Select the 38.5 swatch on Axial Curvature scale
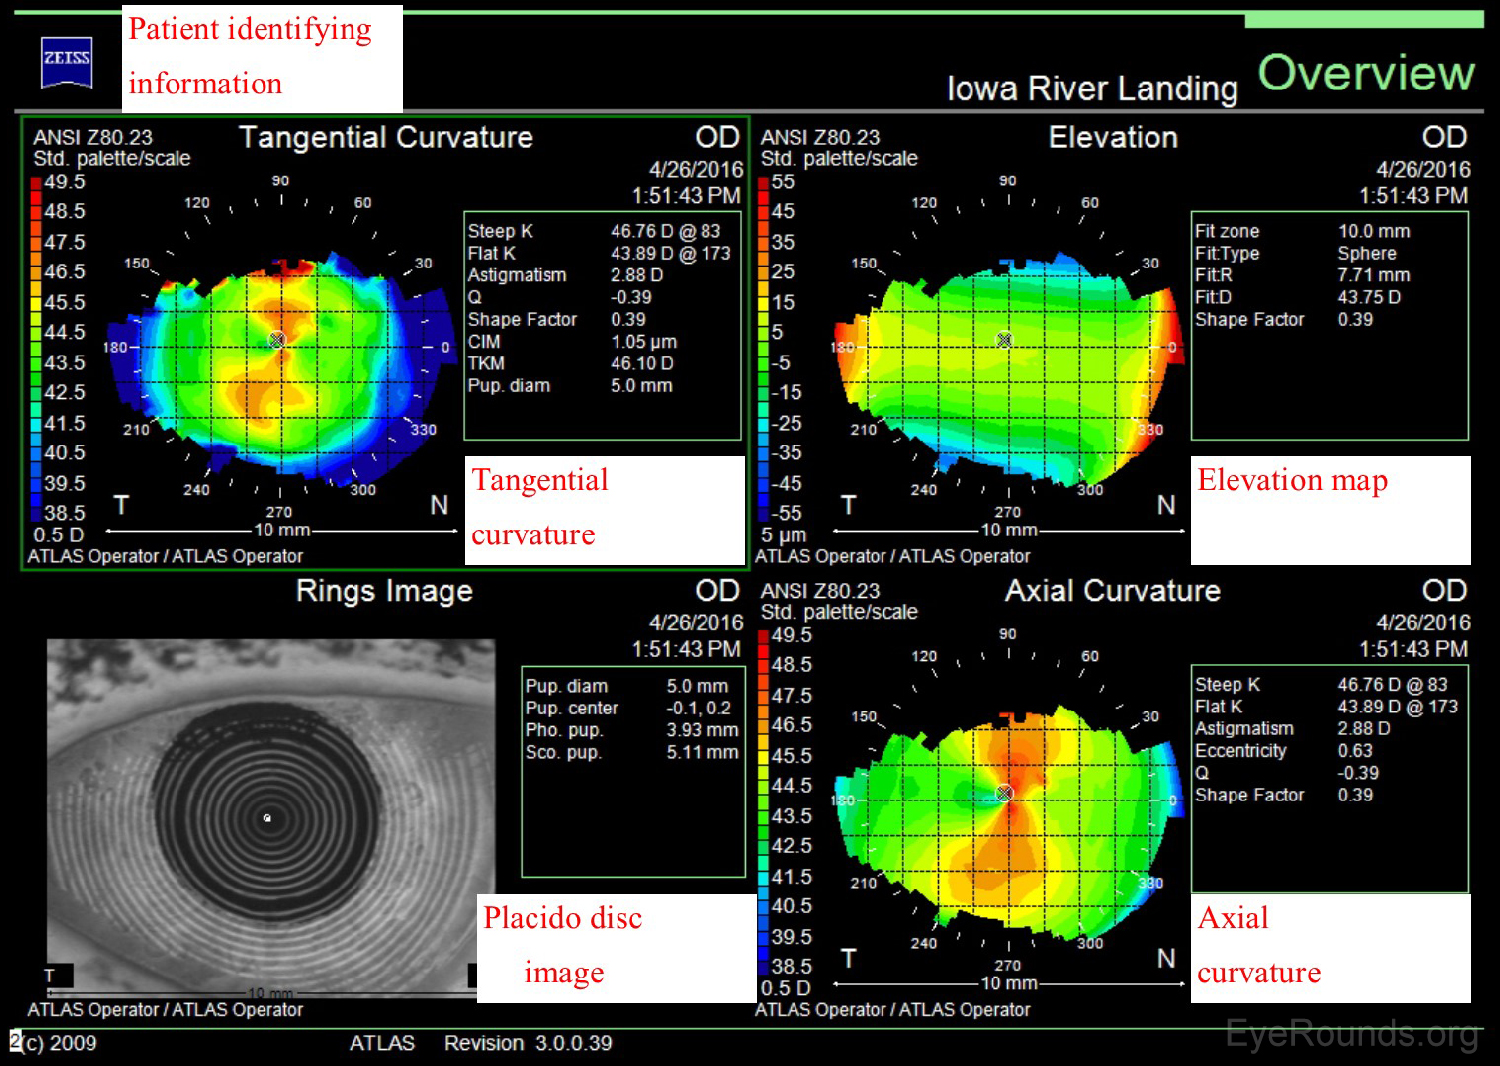The width and height of the screenshot is (1500, 1066). coord(764,967)
